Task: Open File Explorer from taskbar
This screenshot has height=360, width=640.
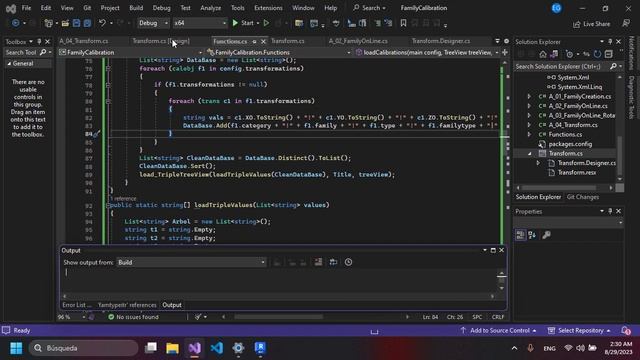Action: 172,348
